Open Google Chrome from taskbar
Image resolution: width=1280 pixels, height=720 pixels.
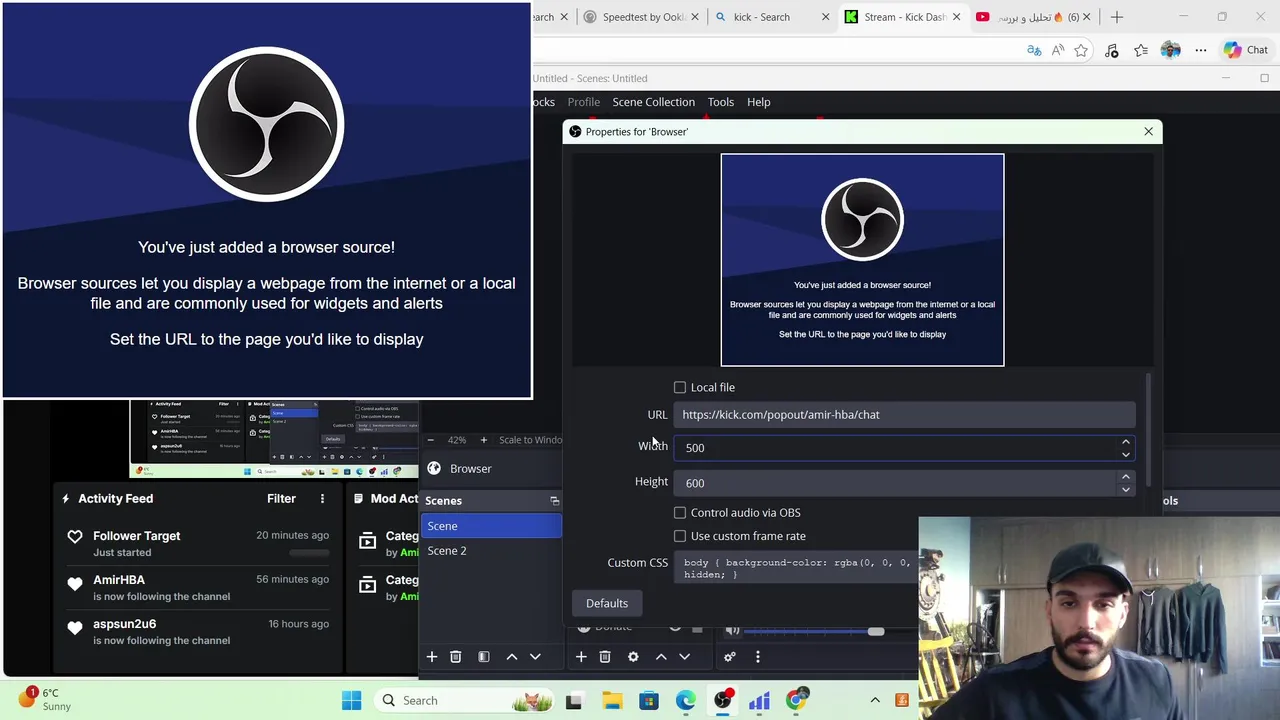(x=796, y=700)
